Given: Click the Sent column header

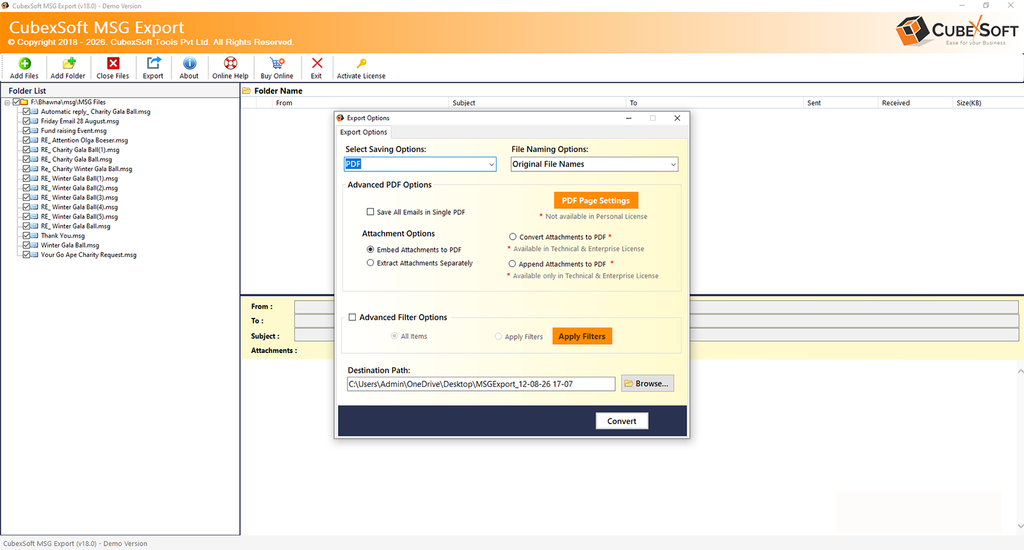Looking at the screenshot, I should click(x=814, y=103).
